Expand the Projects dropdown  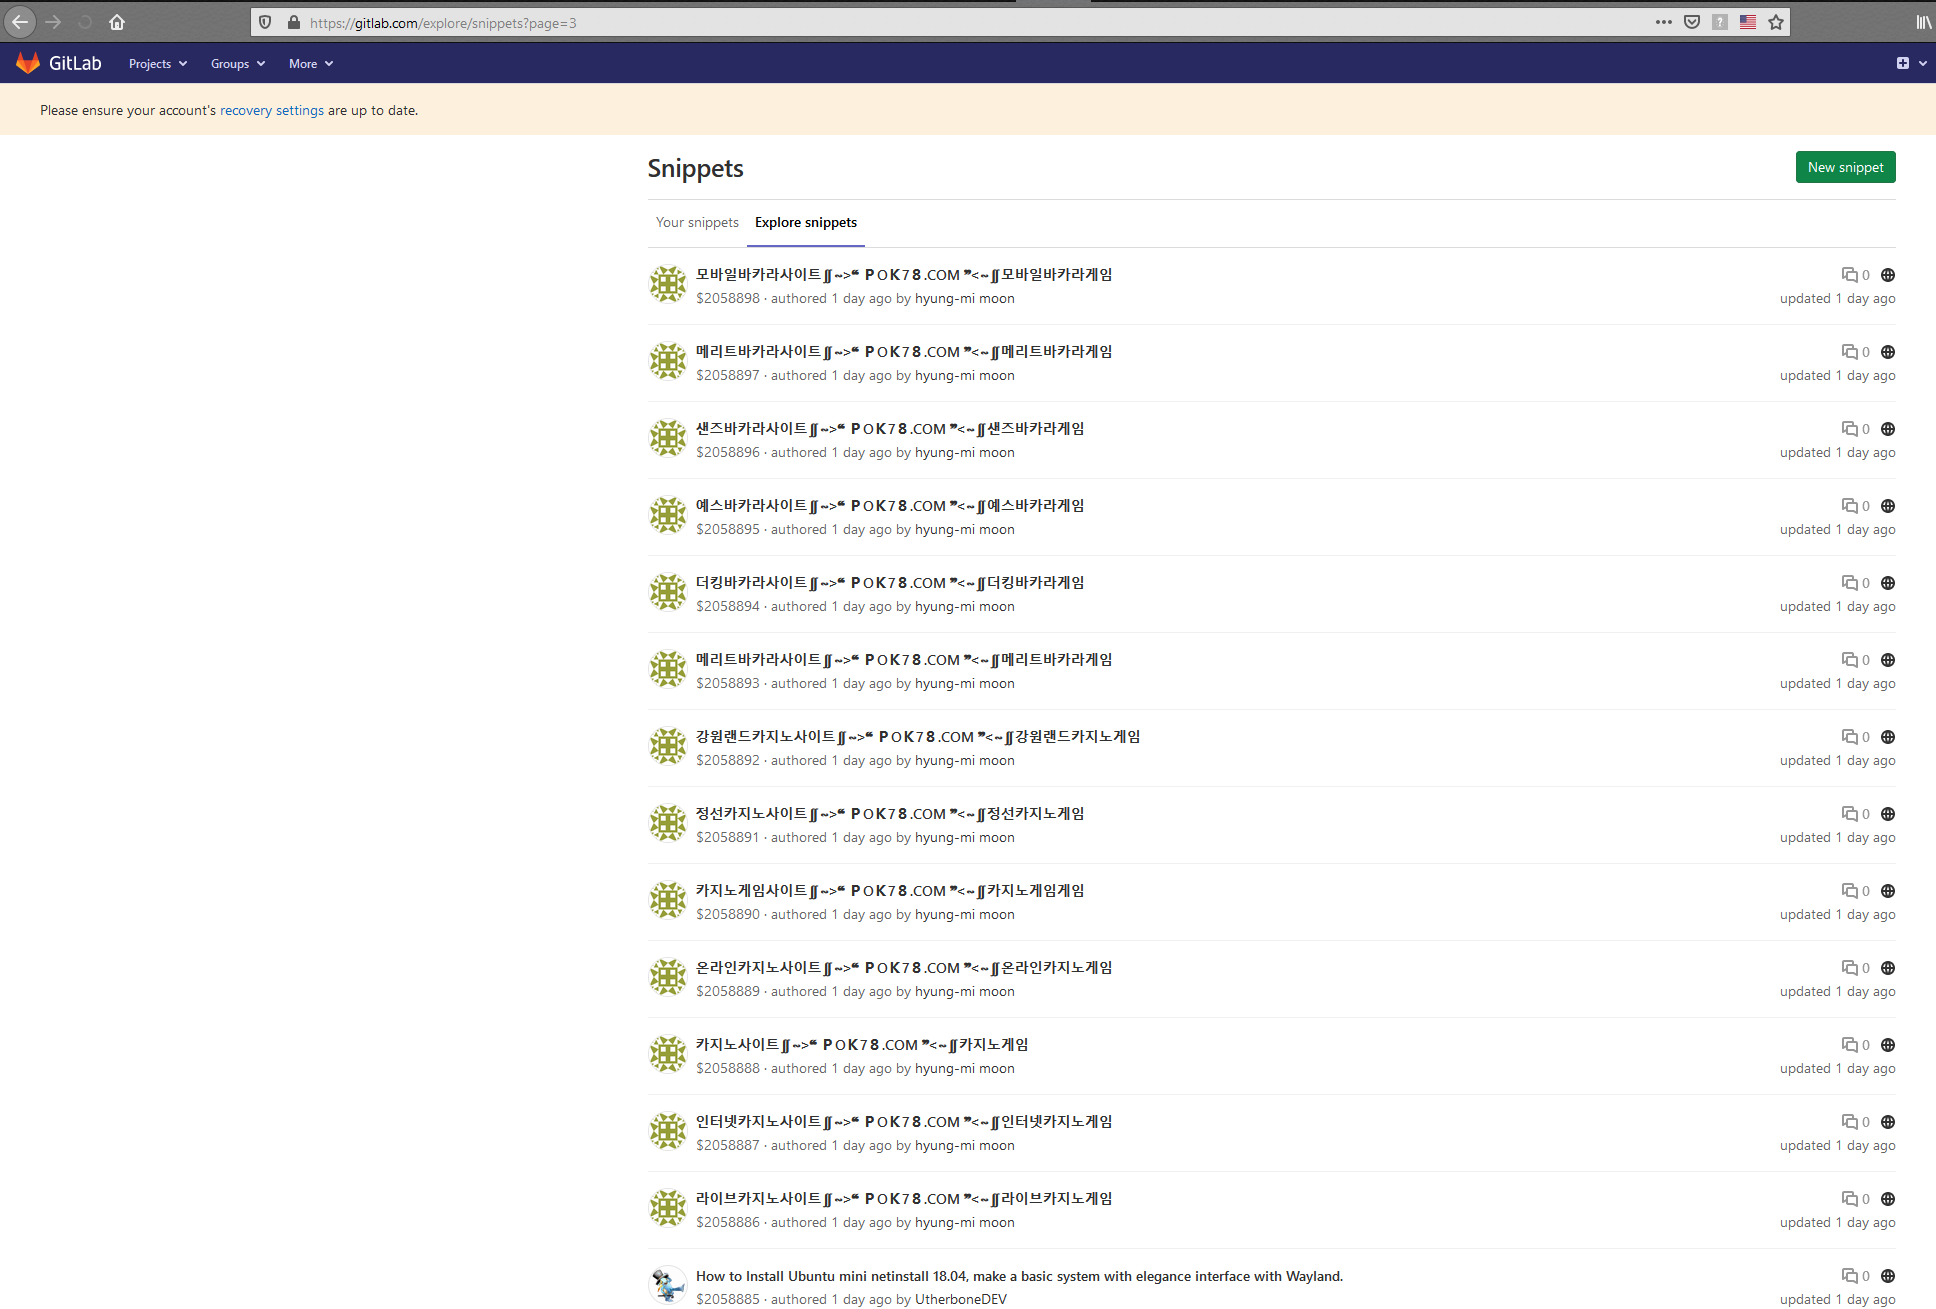[158, 64]
